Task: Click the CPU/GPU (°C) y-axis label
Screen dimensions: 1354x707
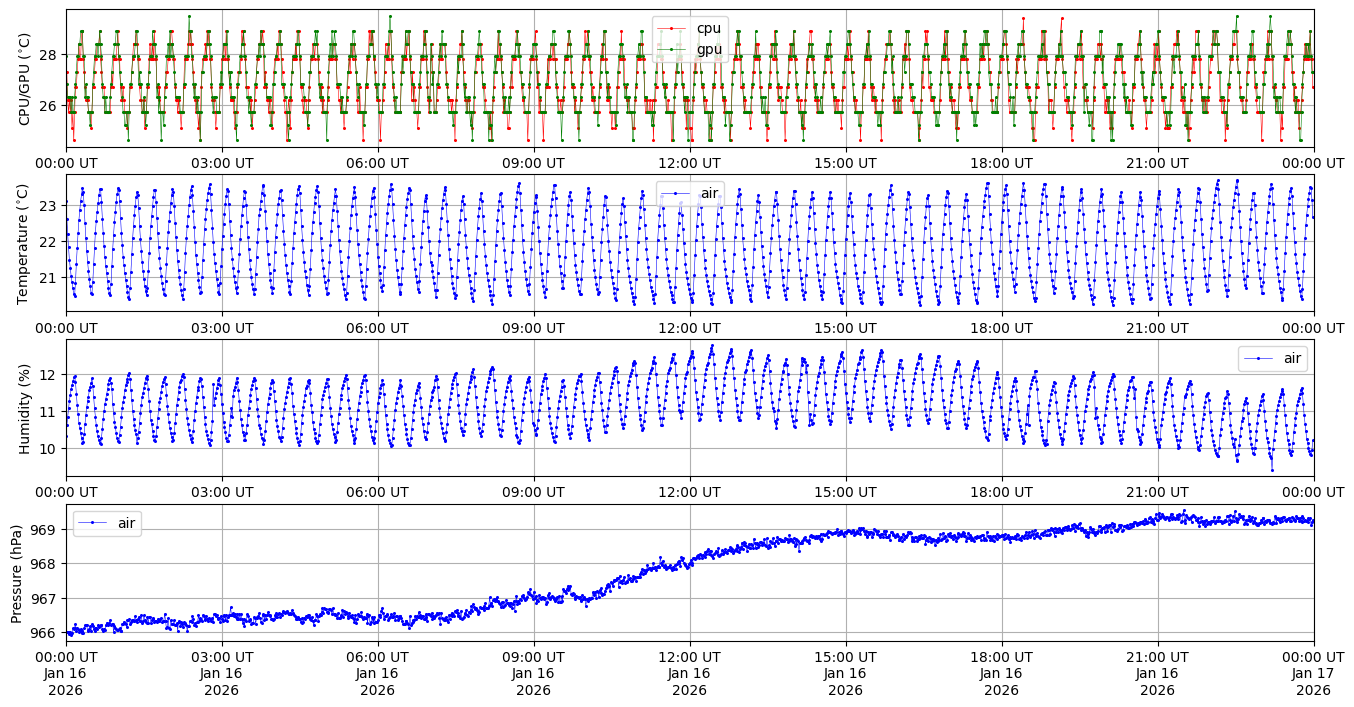Action: [x=25, y=79]
